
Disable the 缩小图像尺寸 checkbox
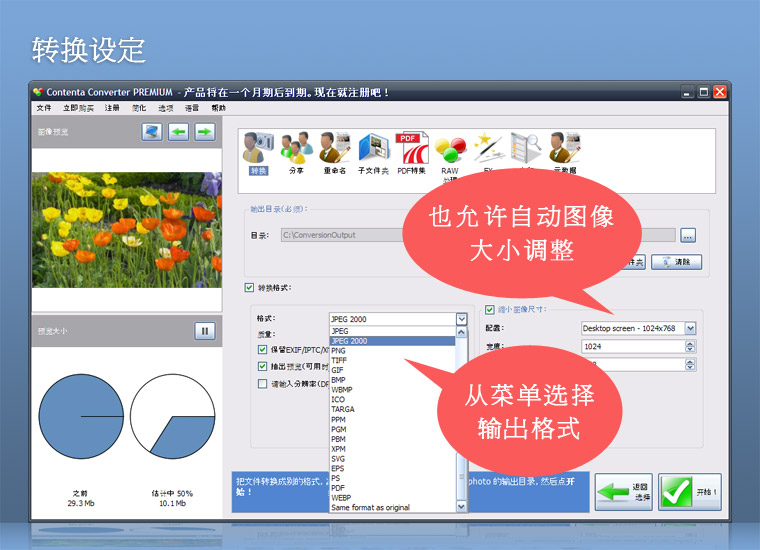tap(490, 310)
